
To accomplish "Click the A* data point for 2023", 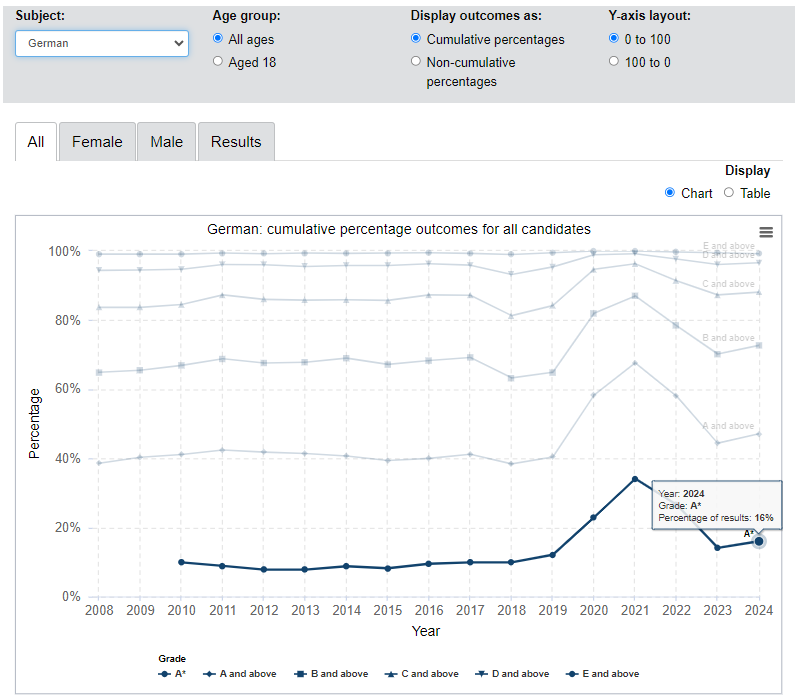I will (717, 548).
